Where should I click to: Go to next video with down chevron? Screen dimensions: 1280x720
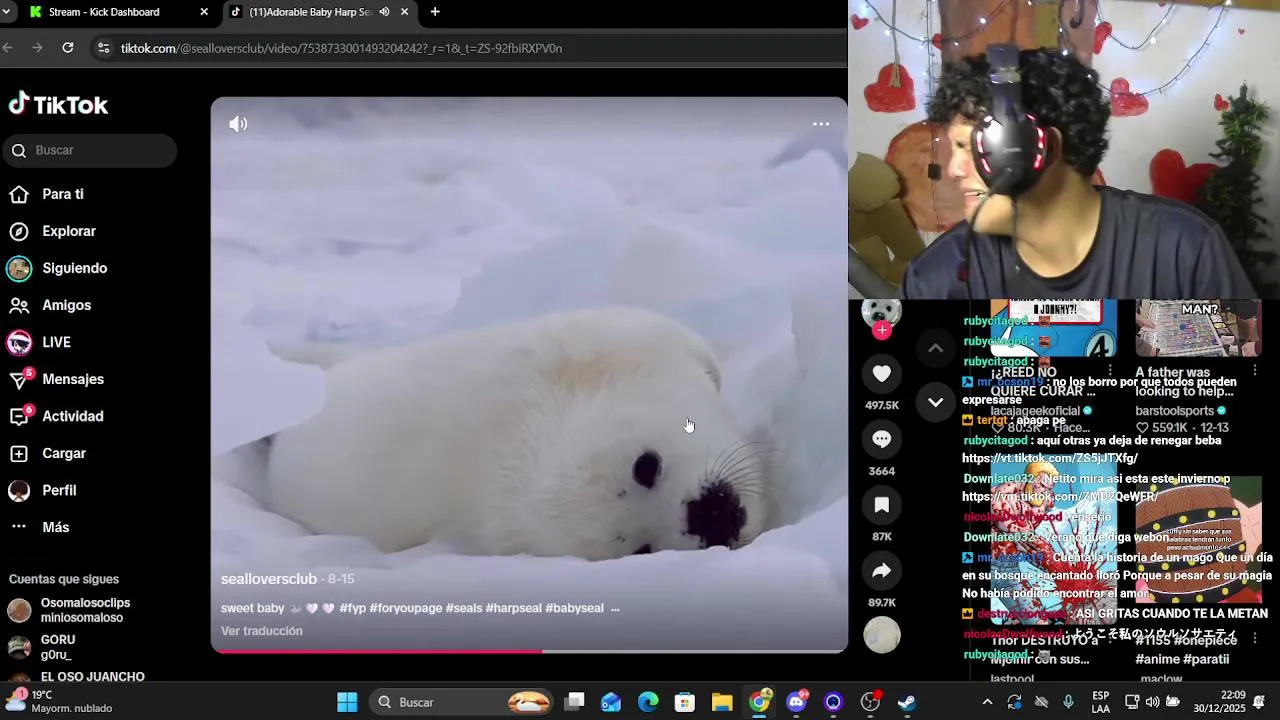tap(935, 402)
